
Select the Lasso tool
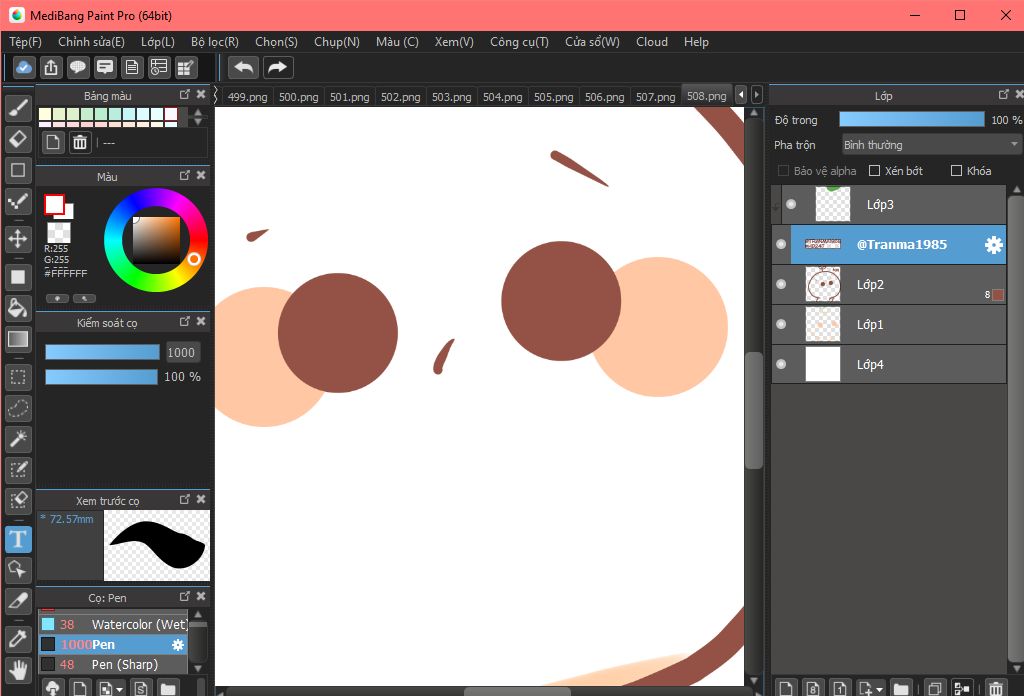[x=18, y=408]
